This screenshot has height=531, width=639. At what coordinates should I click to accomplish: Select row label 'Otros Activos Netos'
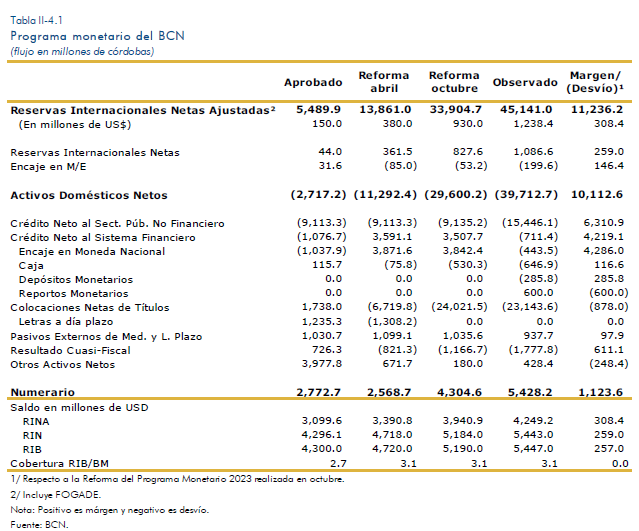[x=62, y=365]
